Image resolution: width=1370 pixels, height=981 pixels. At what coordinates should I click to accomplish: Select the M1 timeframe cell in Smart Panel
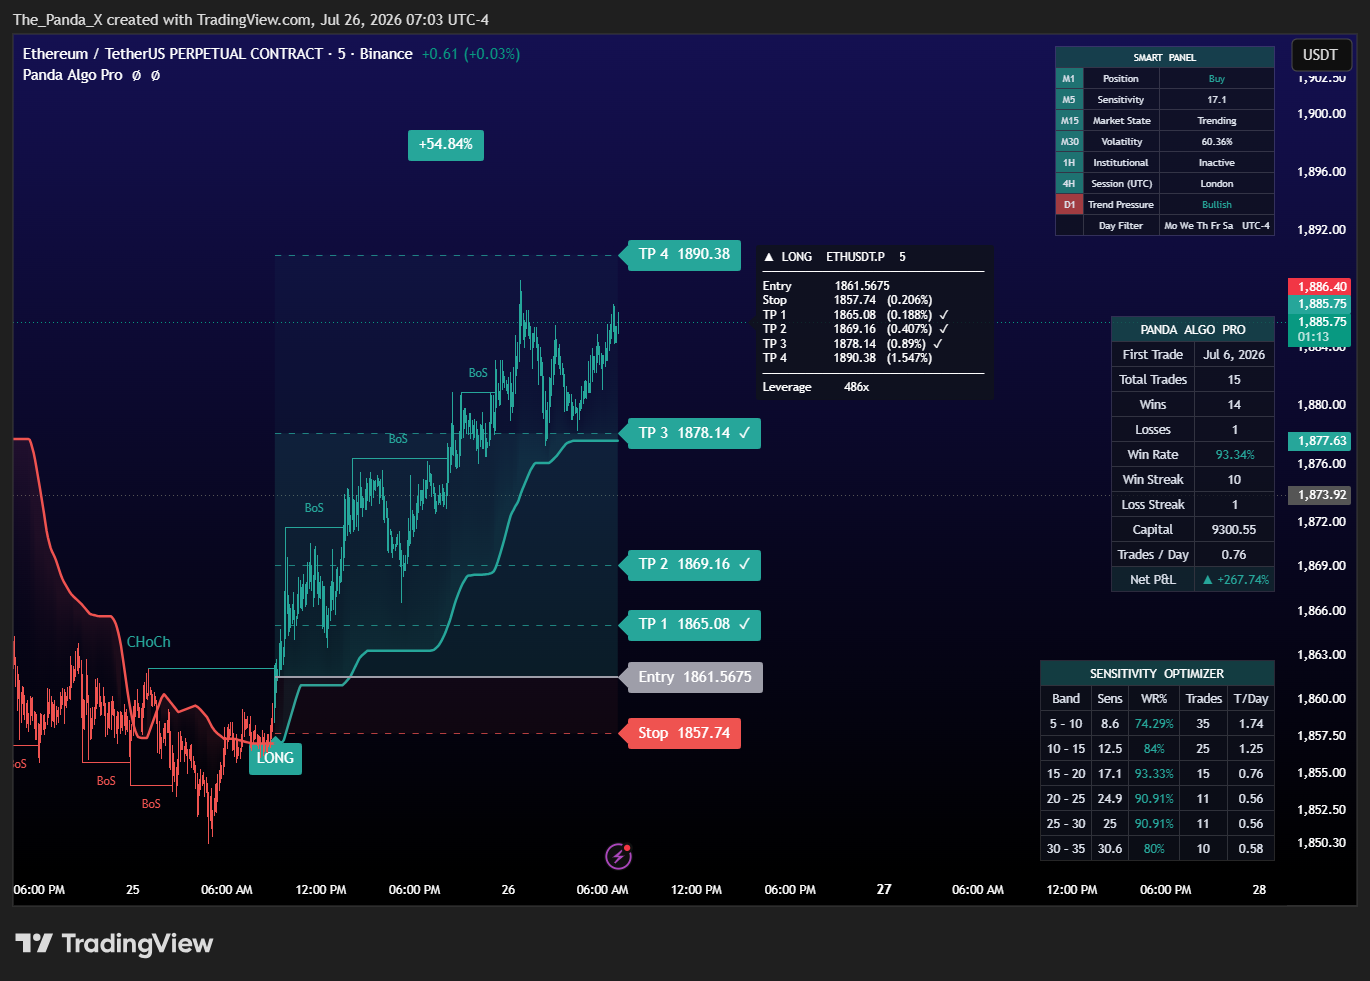[1069, 79]
